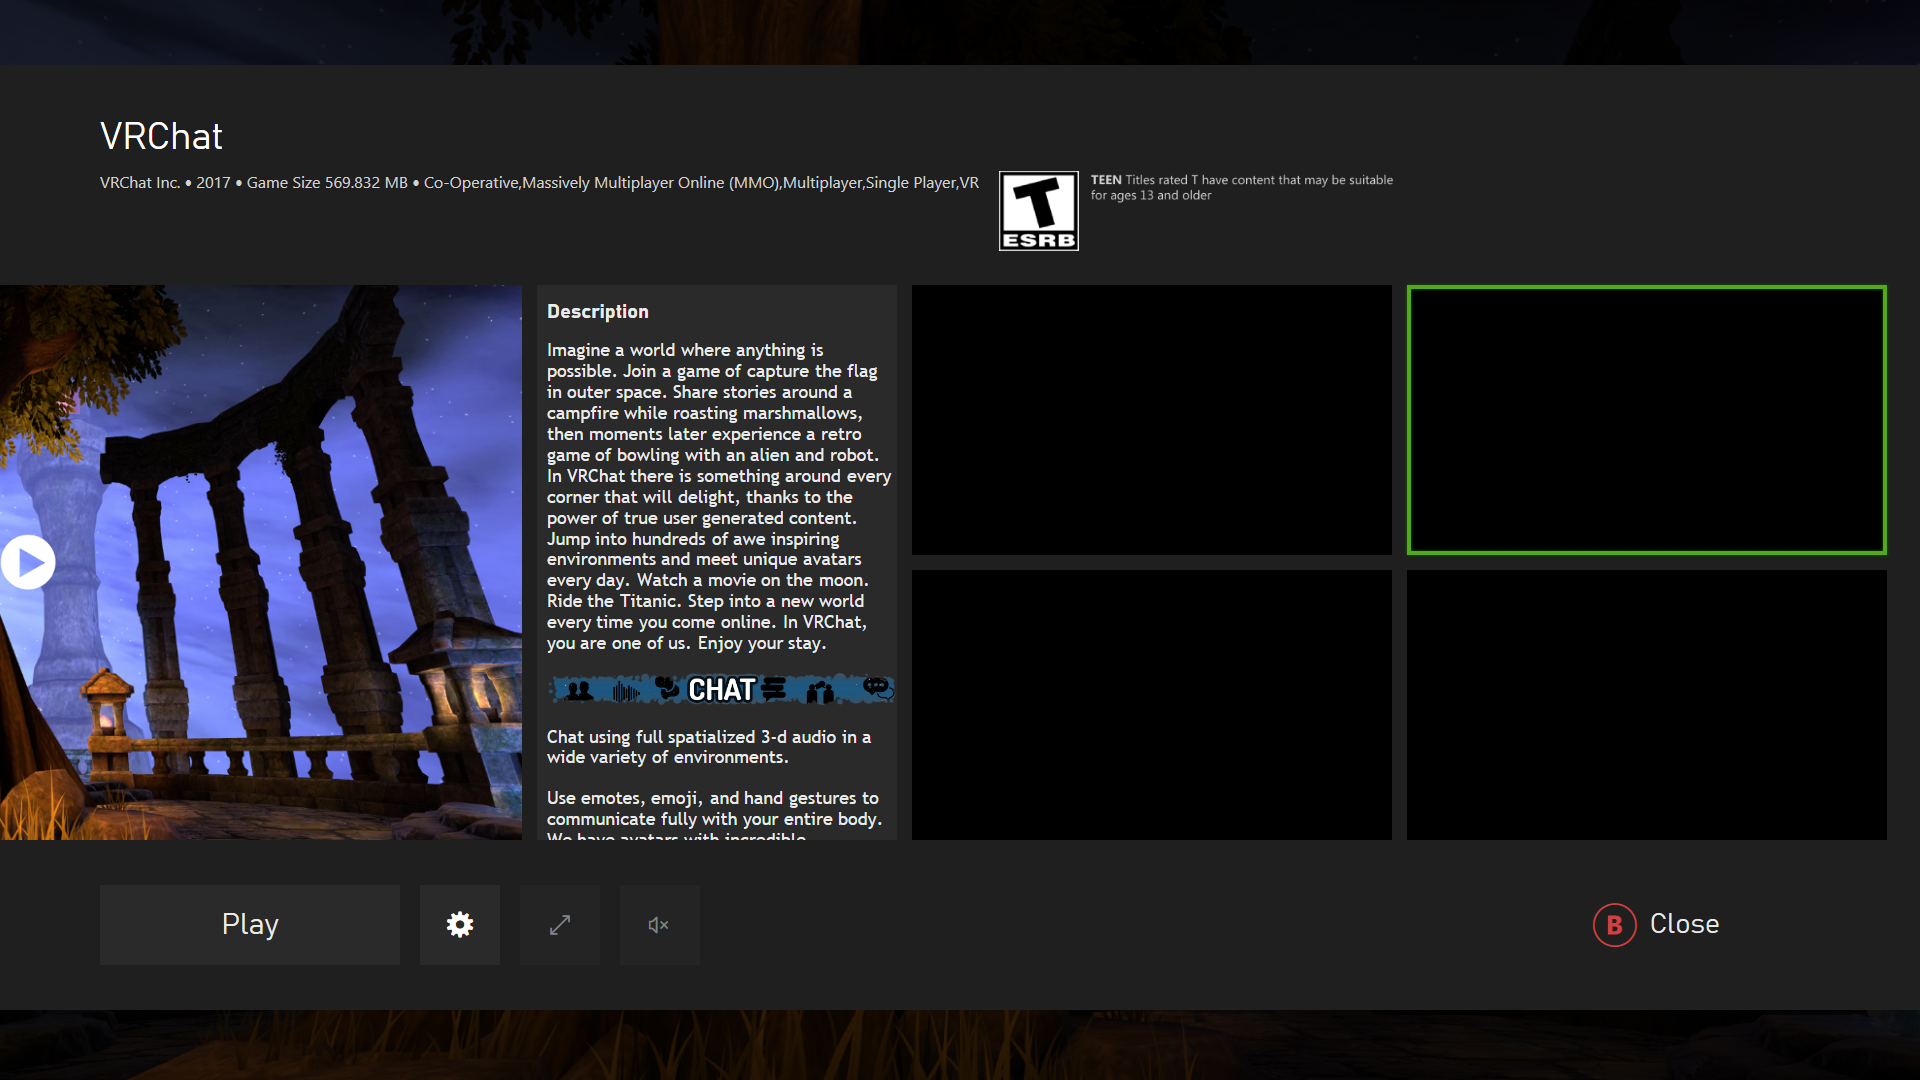Click the two-people icon in CHAT banner

pos(579,690)
